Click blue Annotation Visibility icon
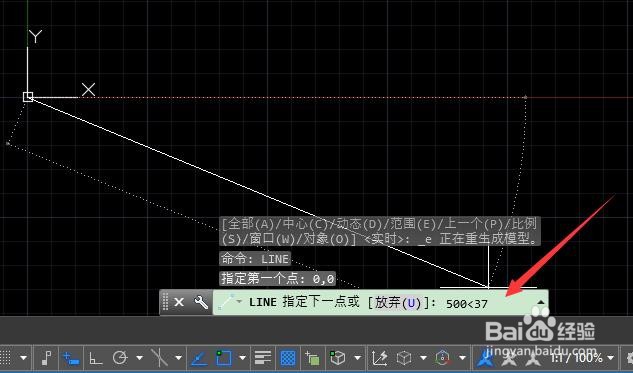This screenshot has height=373, width=633. pos(486,358)
